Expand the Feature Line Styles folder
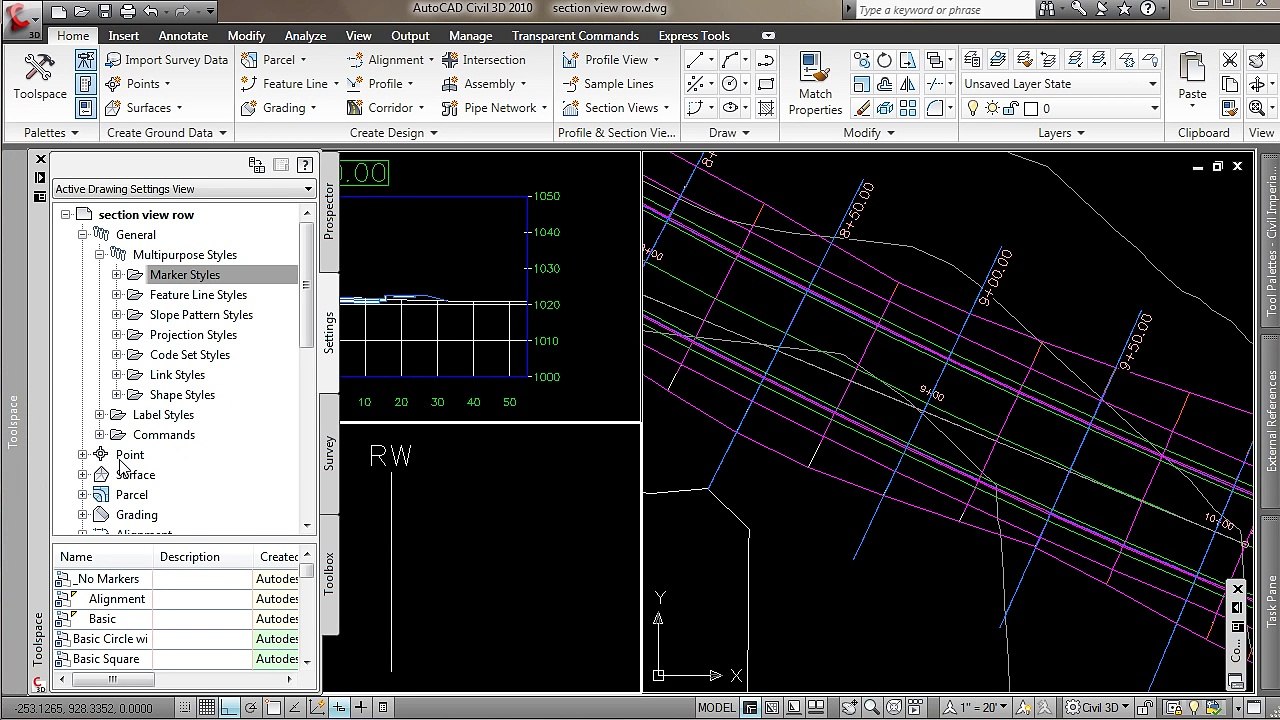 117,295
